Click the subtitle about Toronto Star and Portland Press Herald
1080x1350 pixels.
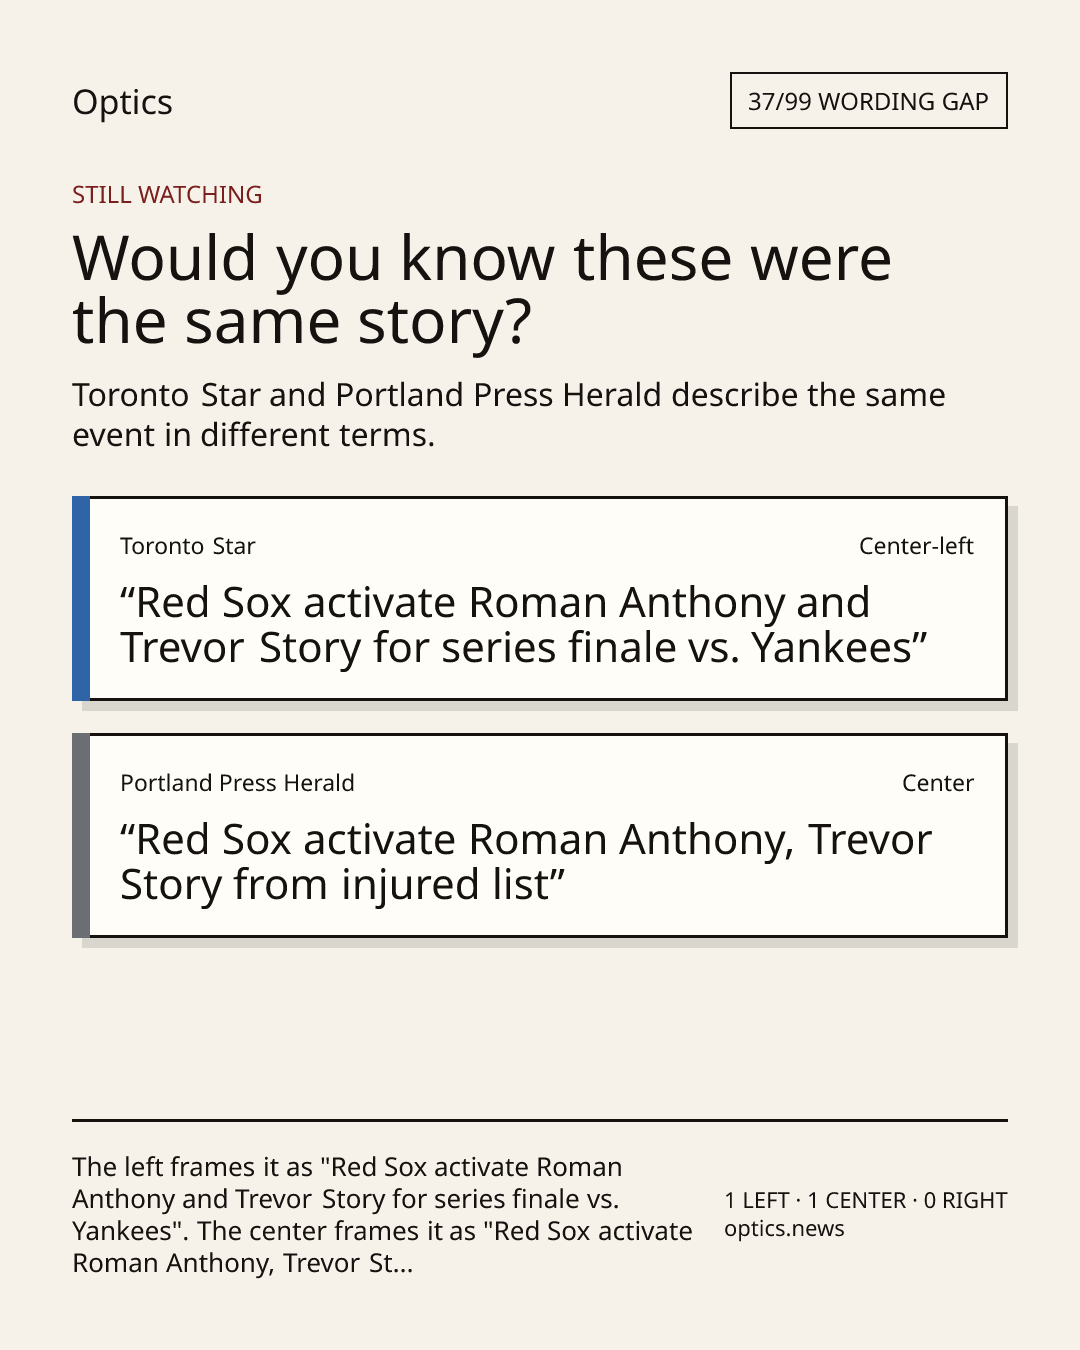pos(509,415)
